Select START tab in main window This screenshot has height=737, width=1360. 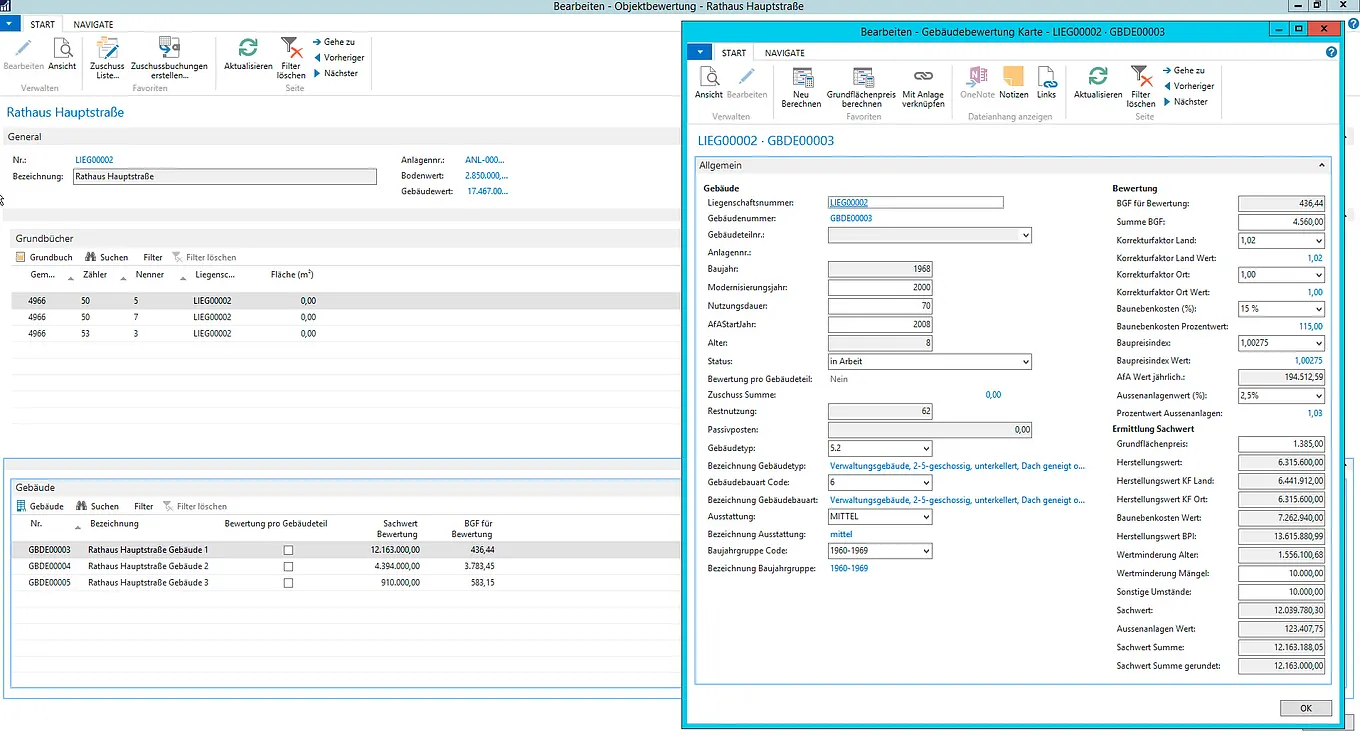click(x=42, y=24)
